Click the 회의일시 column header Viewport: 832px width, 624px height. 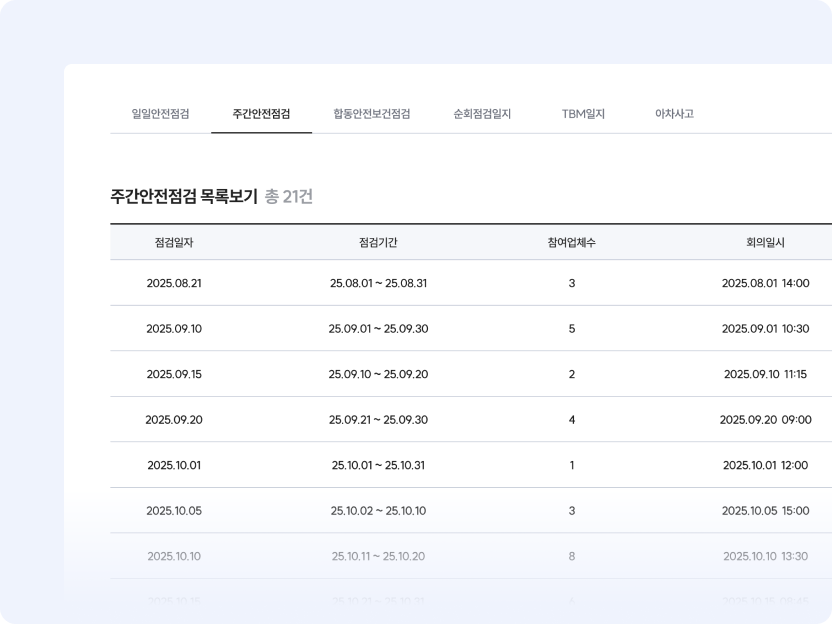(x=765, y=242)
